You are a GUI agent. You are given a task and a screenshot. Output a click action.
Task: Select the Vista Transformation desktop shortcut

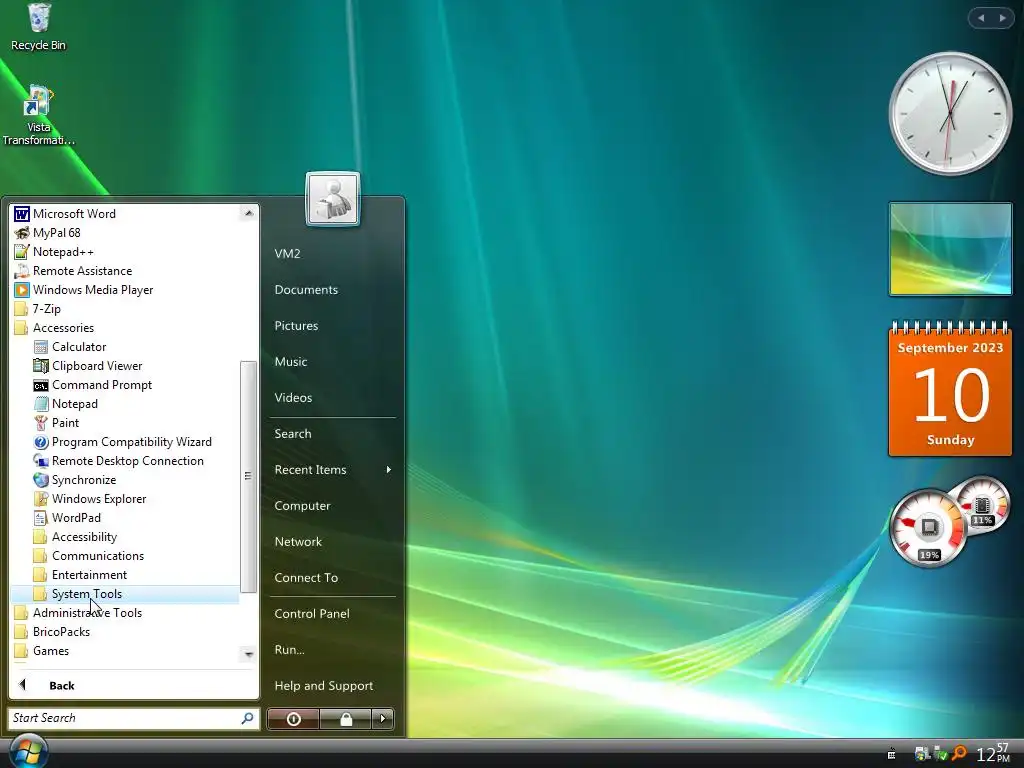pos(39,115)
